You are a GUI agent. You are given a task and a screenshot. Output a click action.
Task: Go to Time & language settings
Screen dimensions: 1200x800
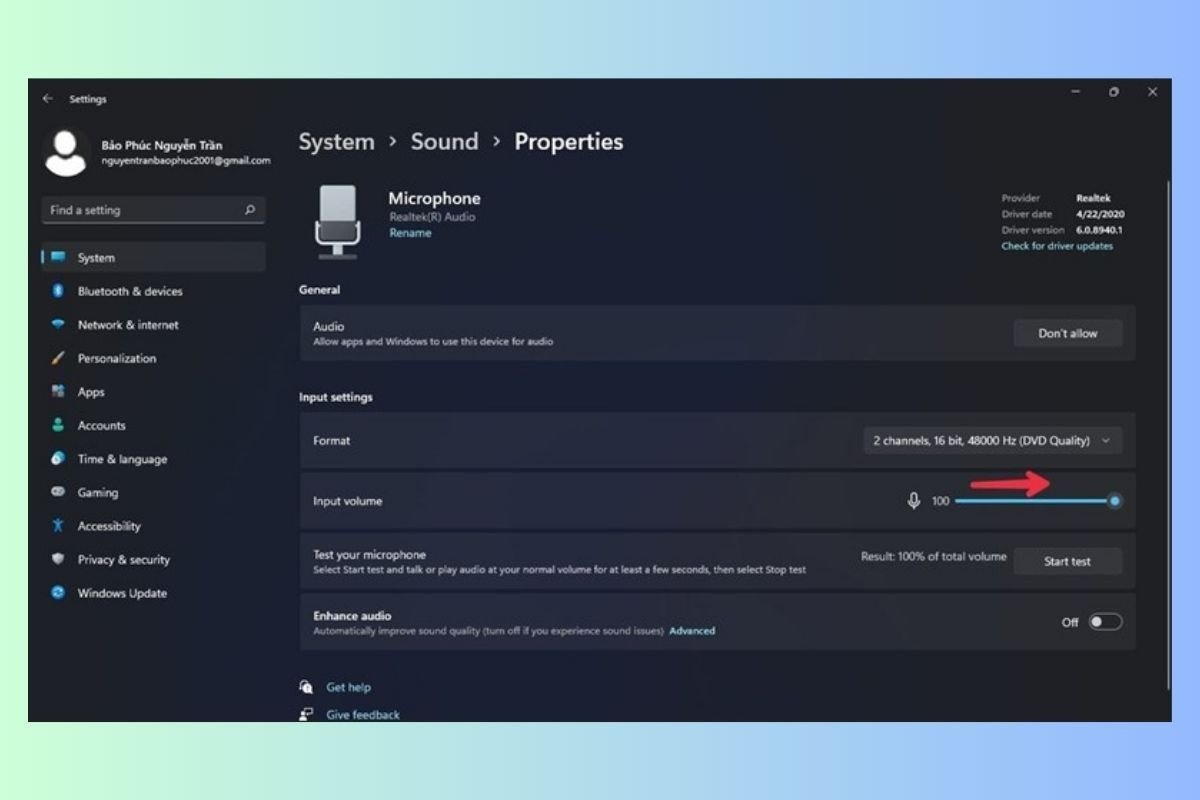[x=122, y=459]
